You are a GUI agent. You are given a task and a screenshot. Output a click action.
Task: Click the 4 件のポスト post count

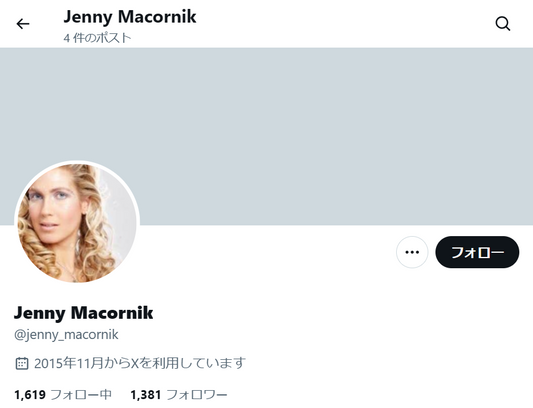97,38
